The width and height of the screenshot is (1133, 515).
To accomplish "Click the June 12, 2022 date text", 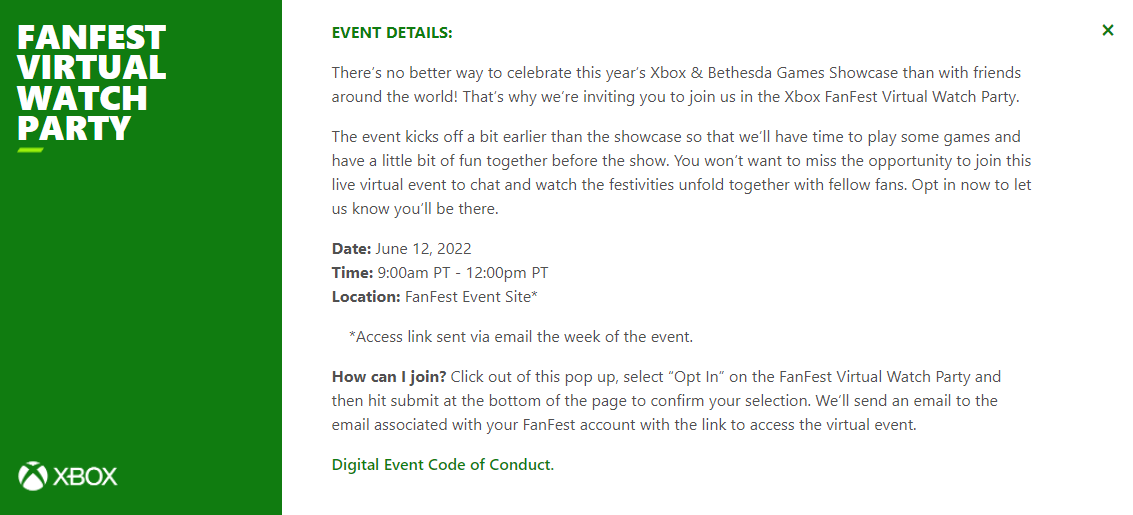I will [x=423, y=249].
